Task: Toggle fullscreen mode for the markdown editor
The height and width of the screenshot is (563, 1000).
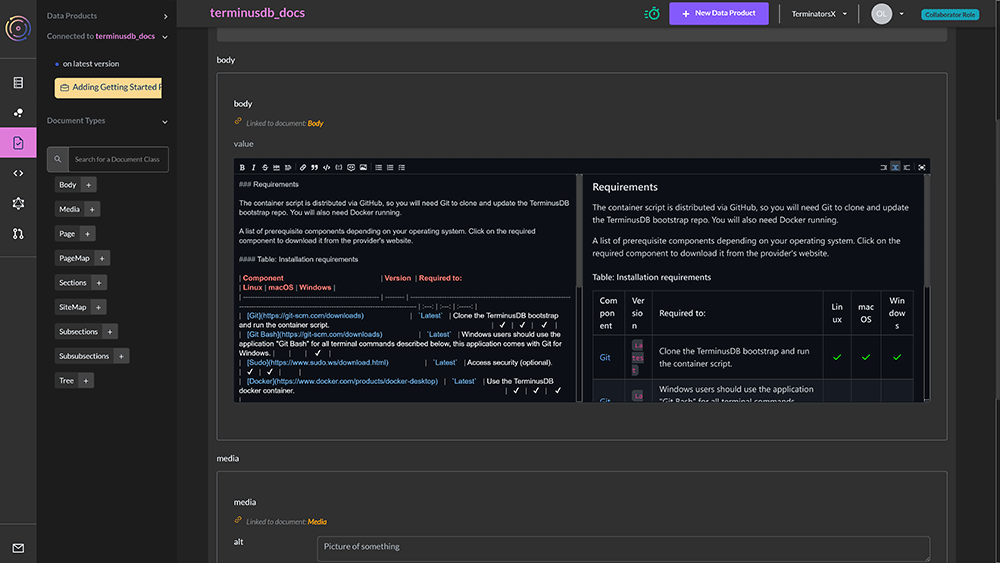Action: click(922, 167)
